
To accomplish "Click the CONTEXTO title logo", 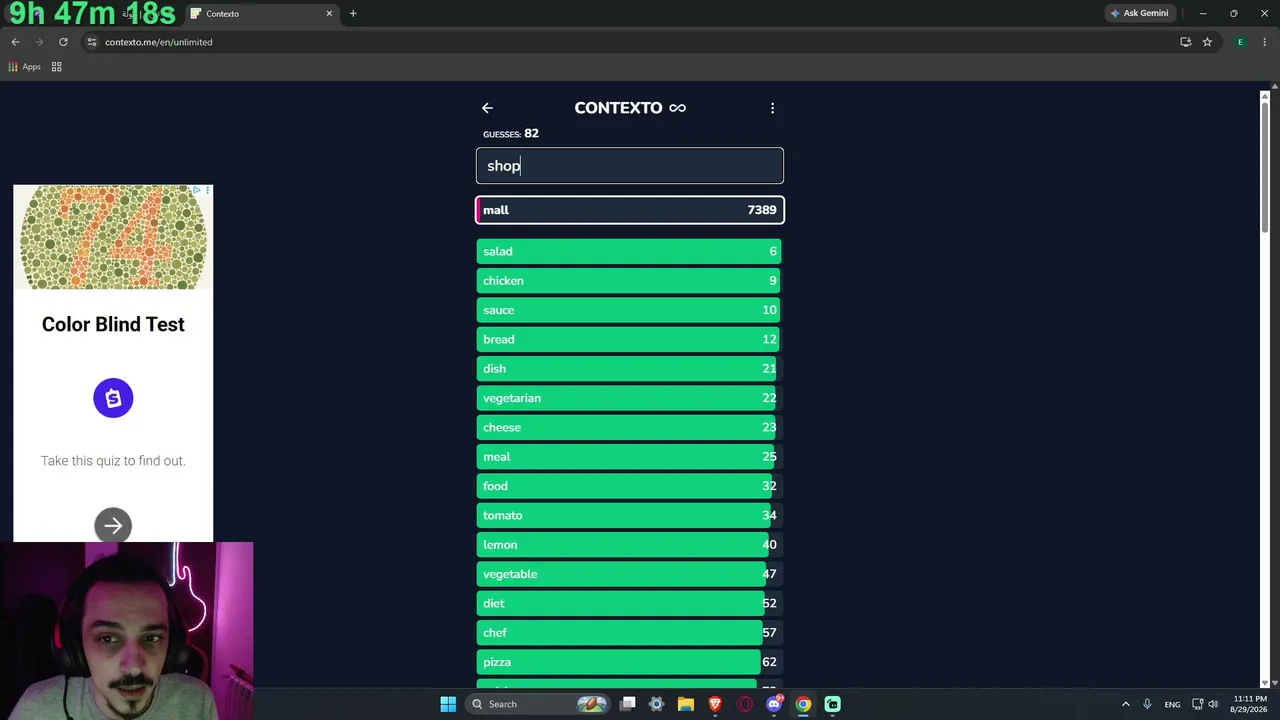I will click(x=630, y=108).
